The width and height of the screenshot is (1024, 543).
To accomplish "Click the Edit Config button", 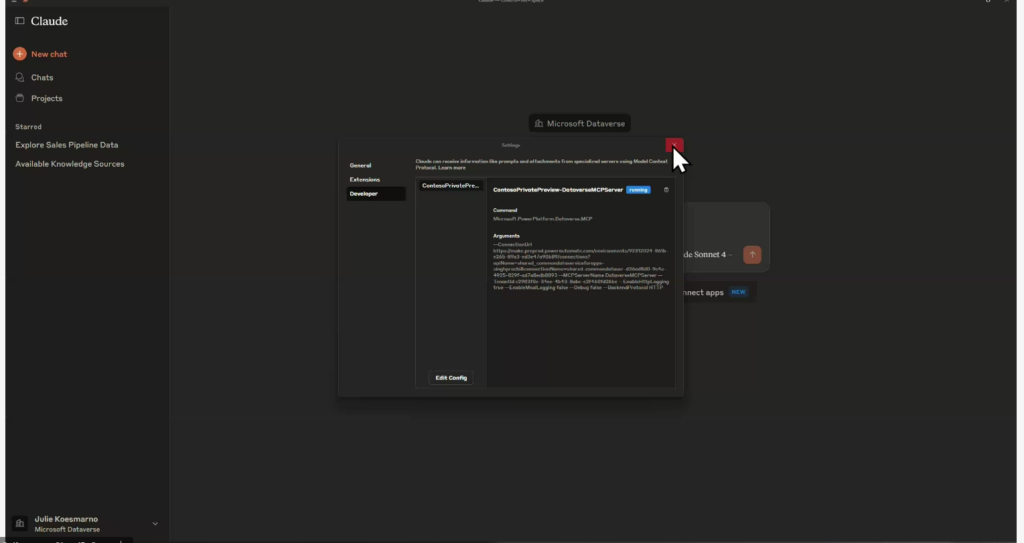I will 451,378.
